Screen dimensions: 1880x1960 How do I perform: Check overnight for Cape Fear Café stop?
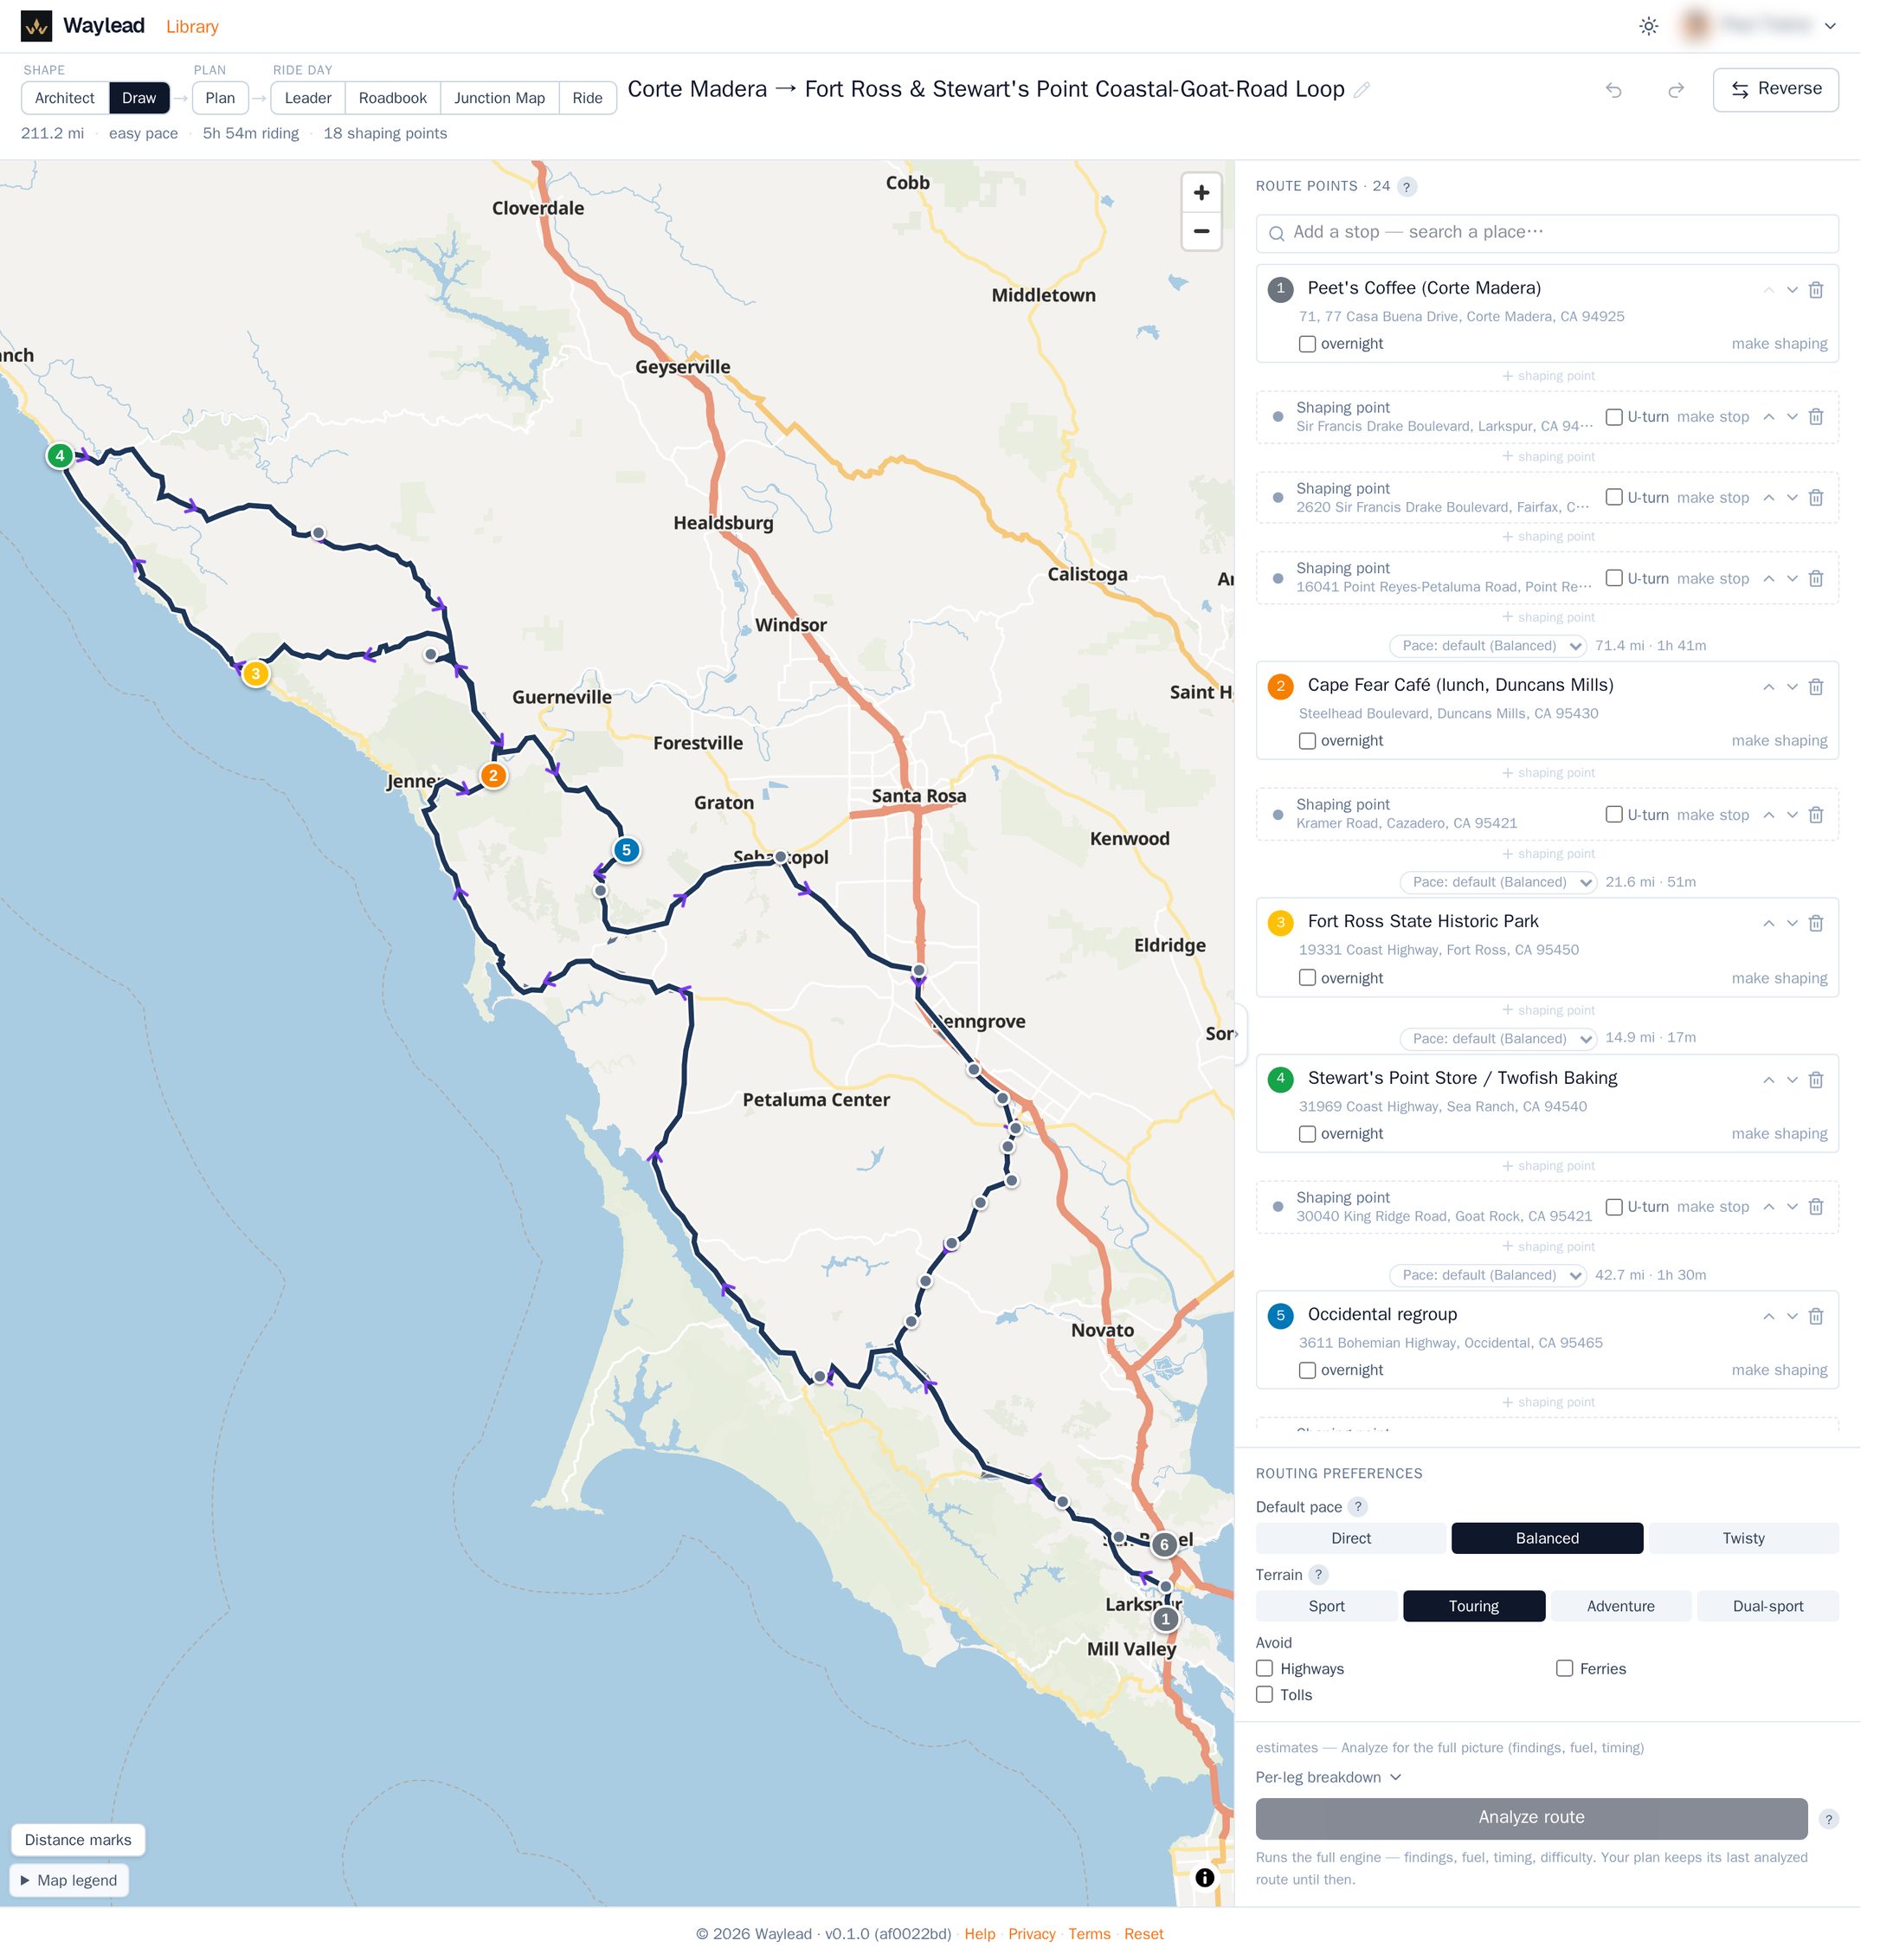point(1307,741)
